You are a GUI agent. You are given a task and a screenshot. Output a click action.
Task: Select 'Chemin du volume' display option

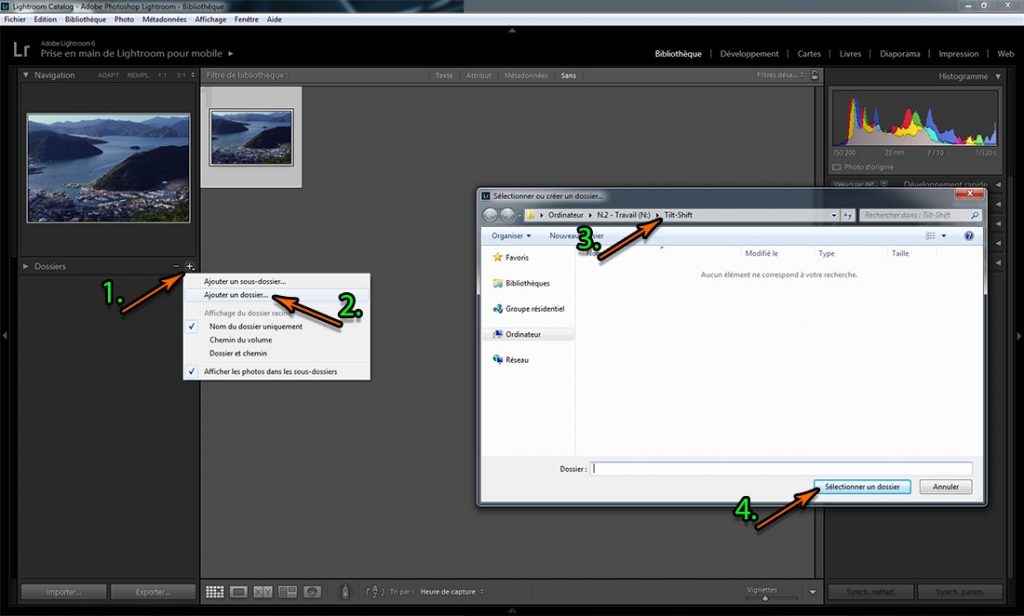(240, 340)
